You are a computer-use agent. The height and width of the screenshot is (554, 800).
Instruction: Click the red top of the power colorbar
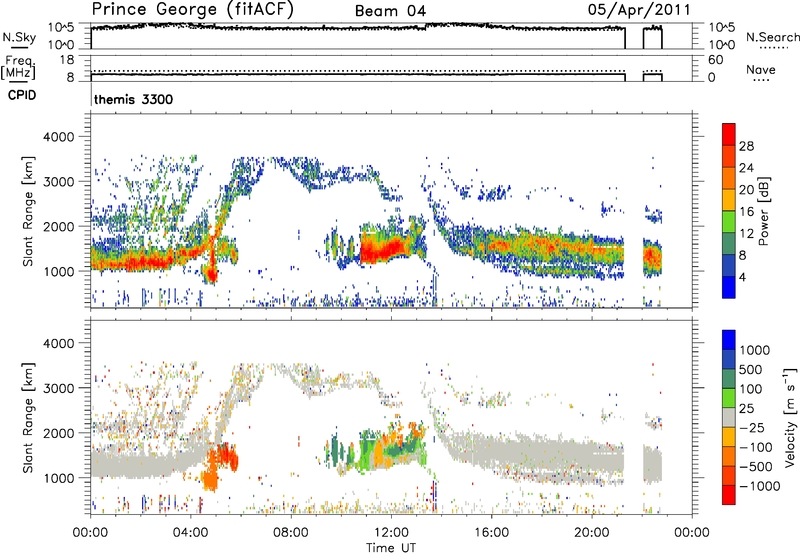coord(729,132)
